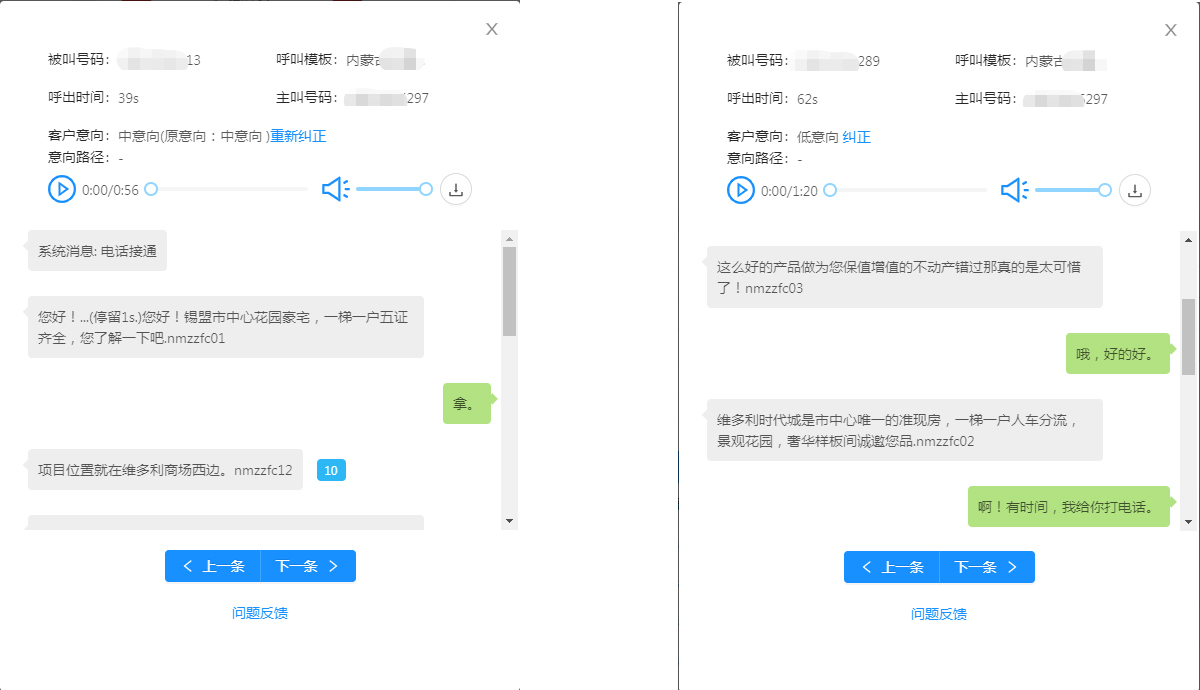Click 上一条 in the right dialog
Viewport: 1200px width, 690px height.
coord(891,566)
